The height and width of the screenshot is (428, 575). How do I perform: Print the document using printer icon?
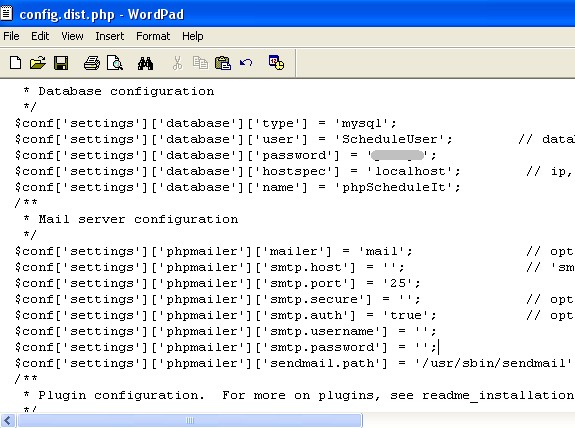click(92, 63)
